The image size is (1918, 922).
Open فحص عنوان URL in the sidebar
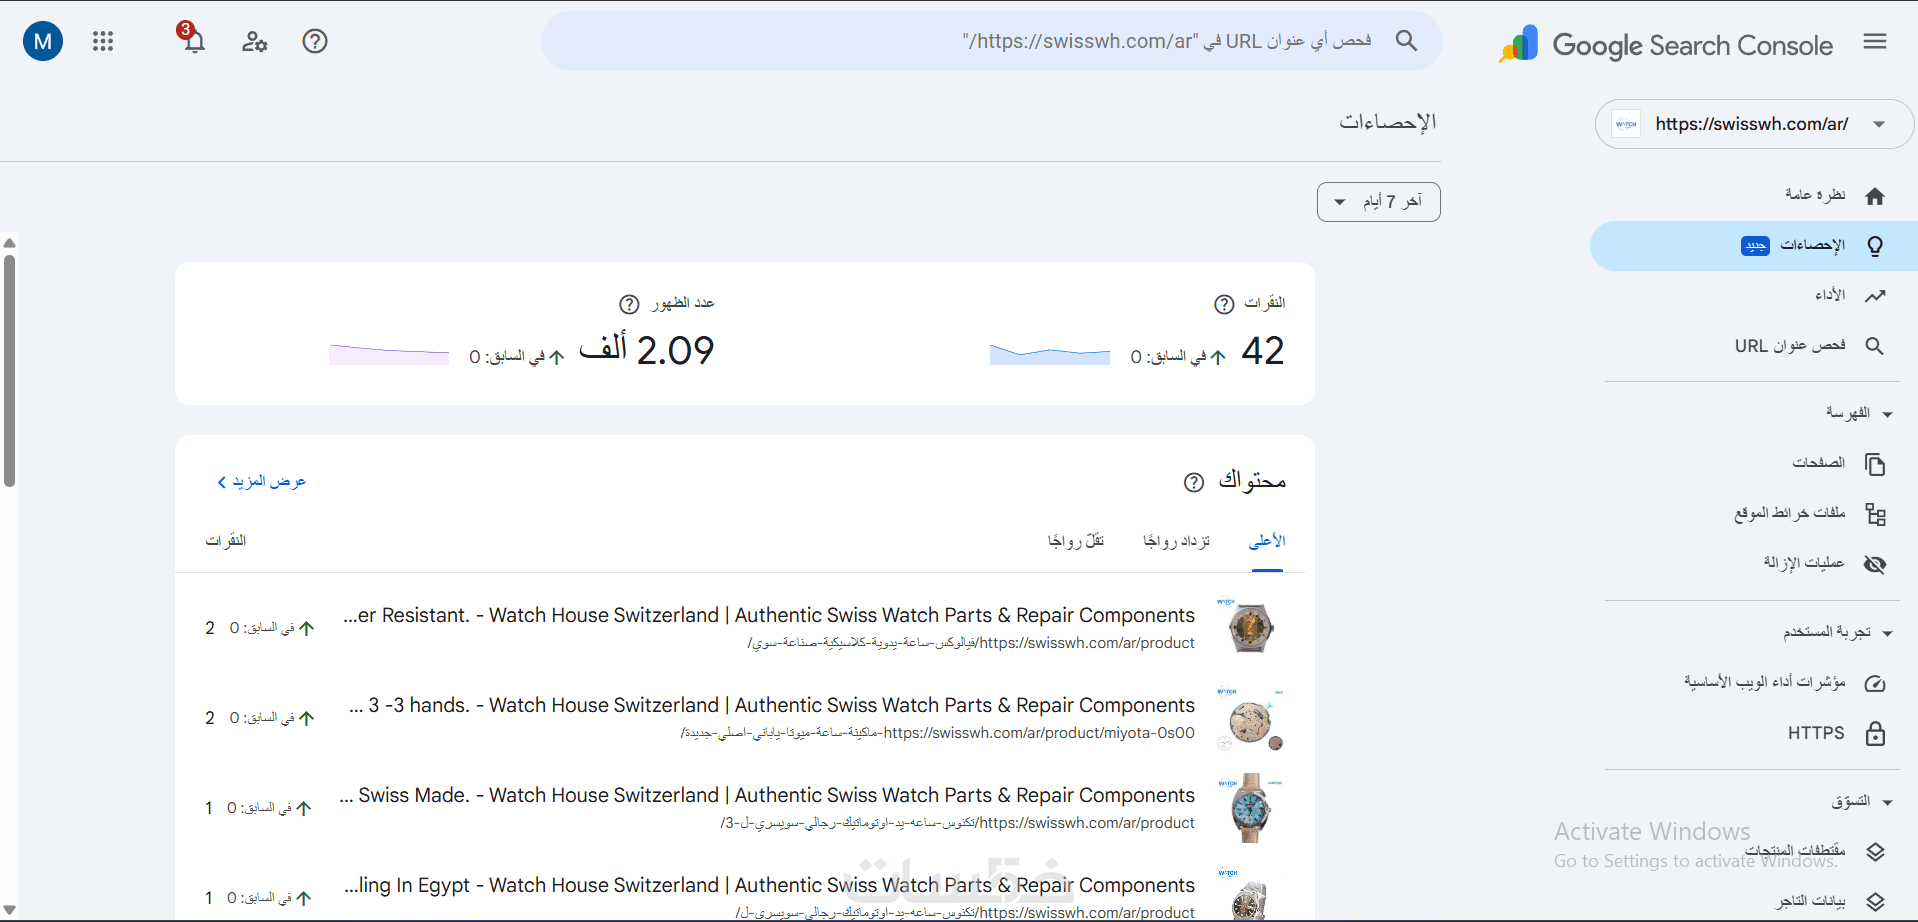(1790, 345)
